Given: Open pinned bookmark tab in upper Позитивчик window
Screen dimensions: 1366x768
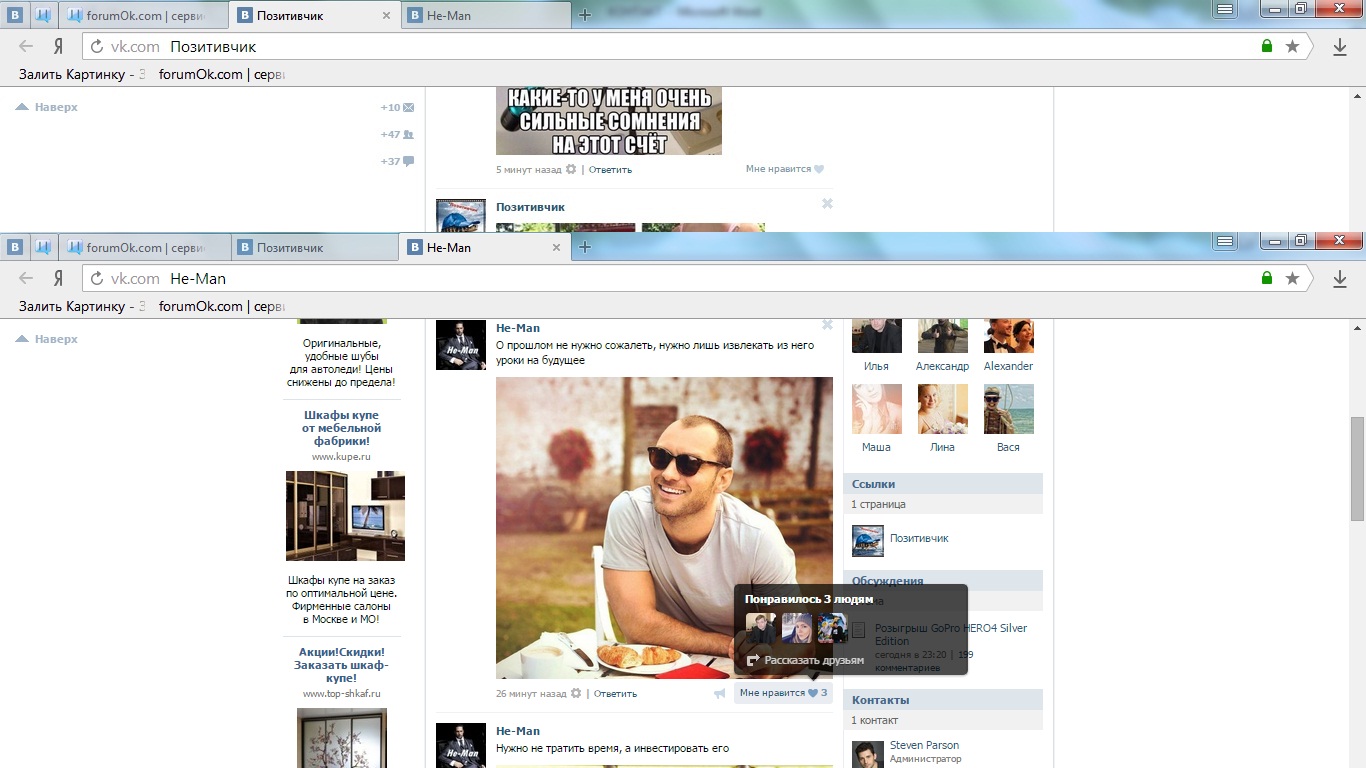Looking at the screenshot, I should click(43, 15).
